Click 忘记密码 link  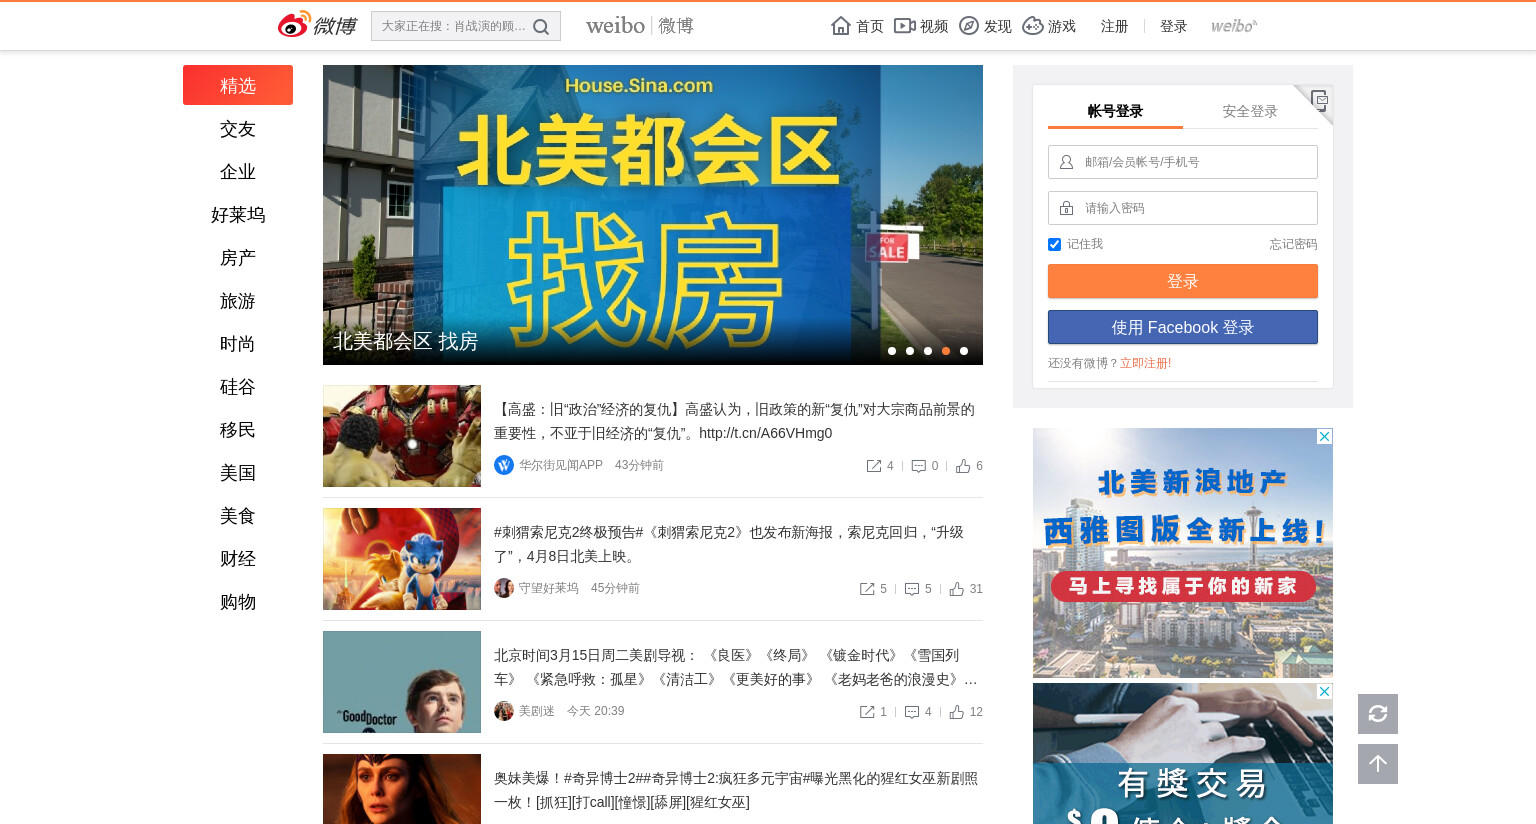point(1293,244)
